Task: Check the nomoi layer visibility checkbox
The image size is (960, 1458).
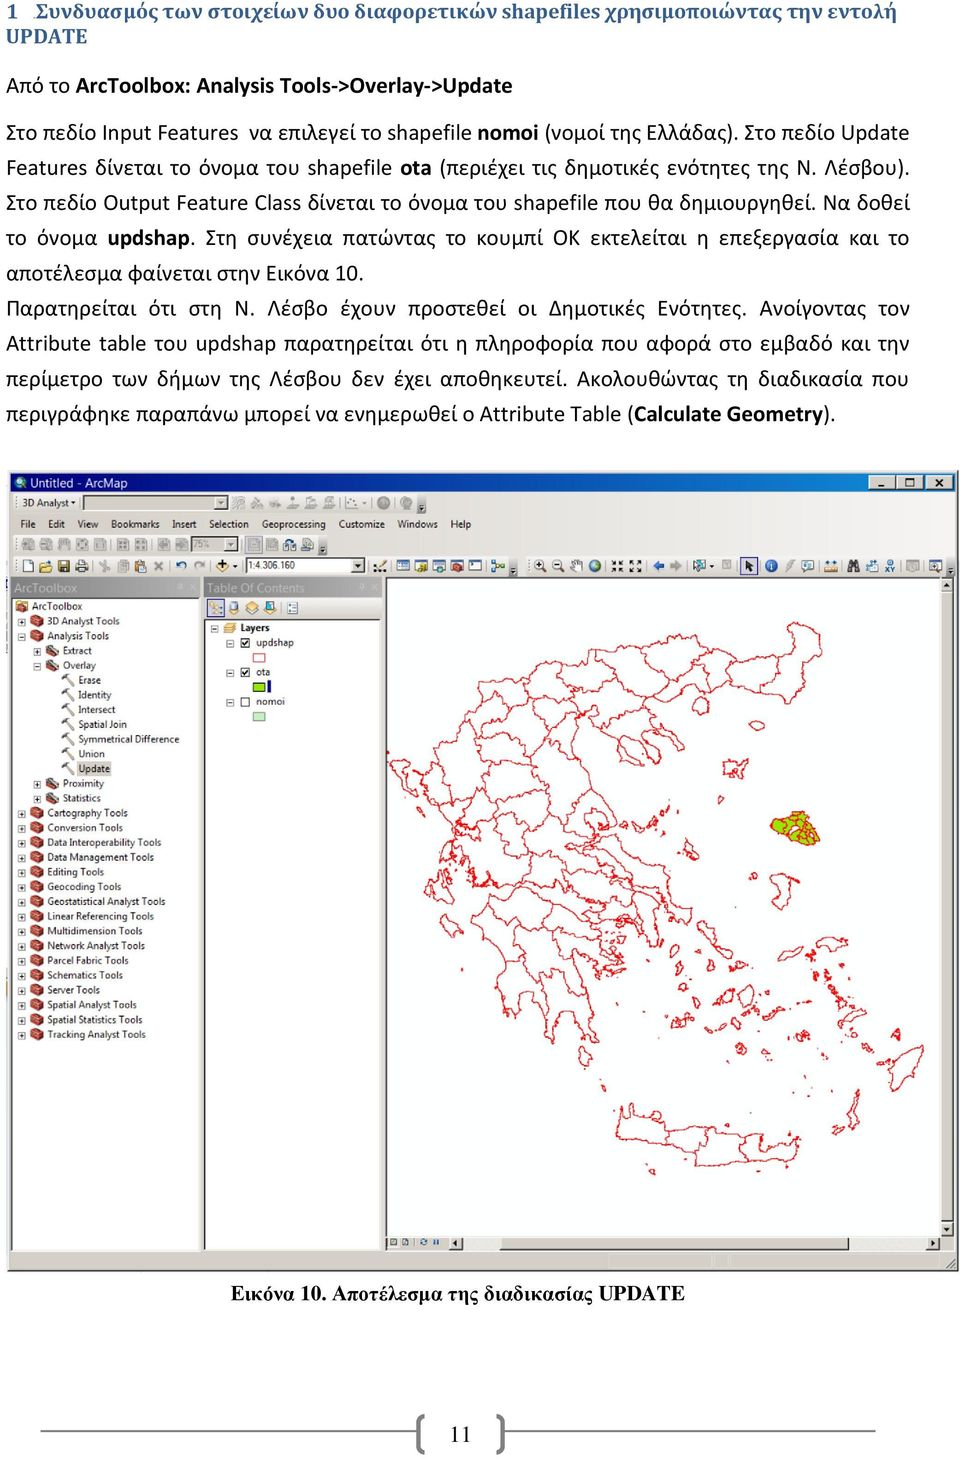Action: (x=244, y=702)
